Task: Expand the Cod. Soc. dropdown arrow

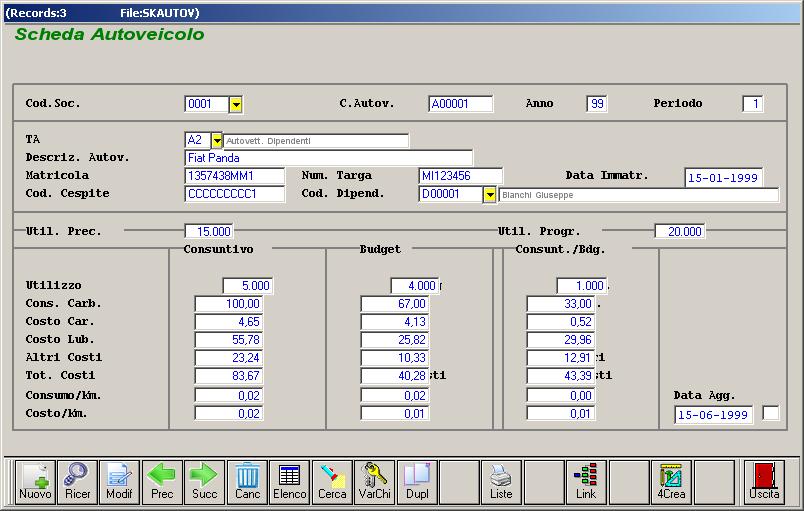Action: coord(235,104)
